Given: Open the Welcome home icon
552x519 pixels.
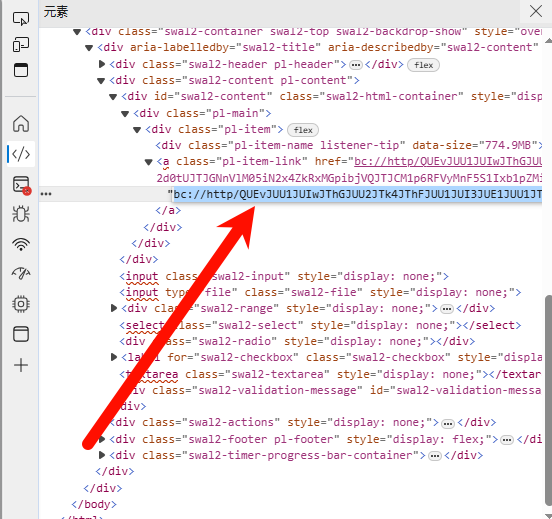Looking at the screenshot, I should point(21,124).
